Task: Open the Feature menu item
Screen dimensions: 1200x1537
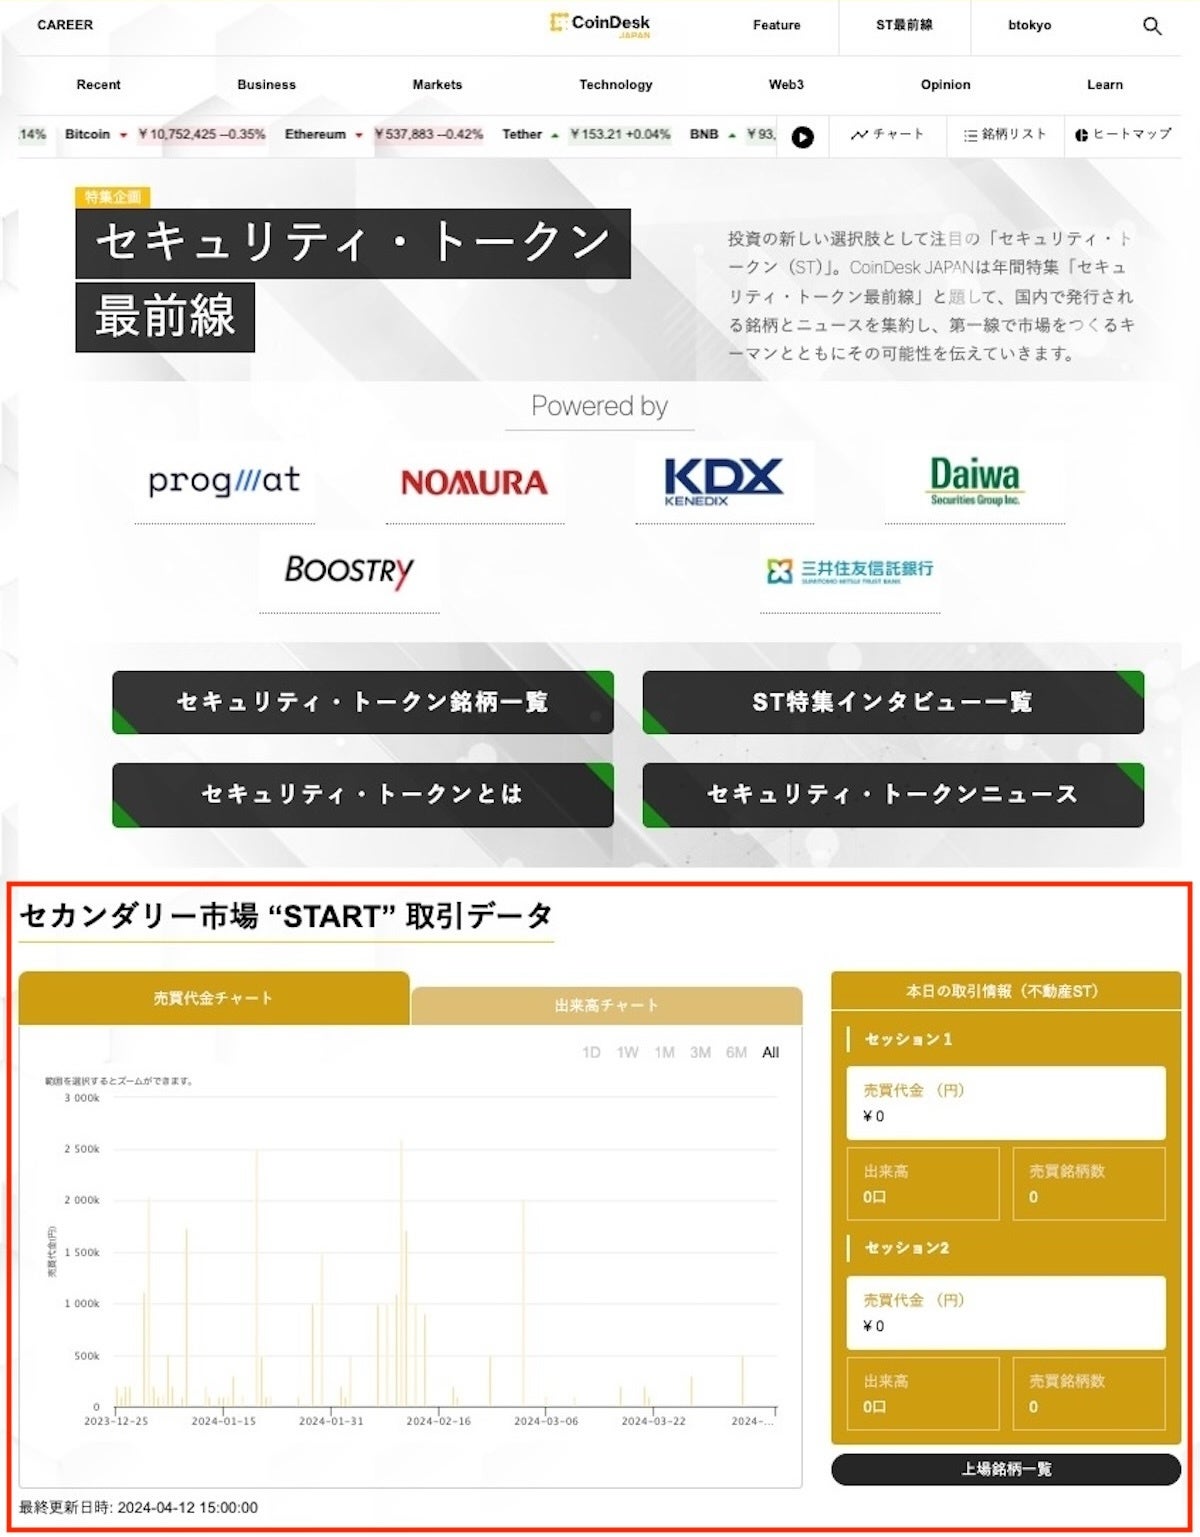Action: [x=777, y=25]
